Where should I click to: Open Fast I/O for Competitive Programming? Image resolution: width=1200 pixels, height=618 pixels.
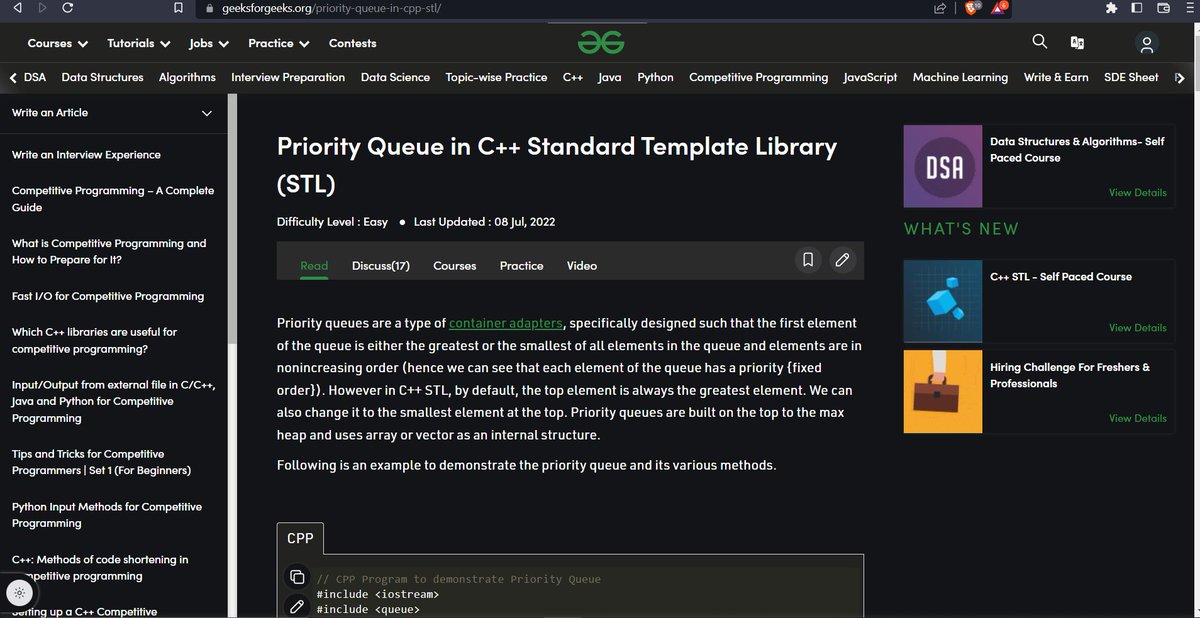pyautogui.click(x=108, y=296)
